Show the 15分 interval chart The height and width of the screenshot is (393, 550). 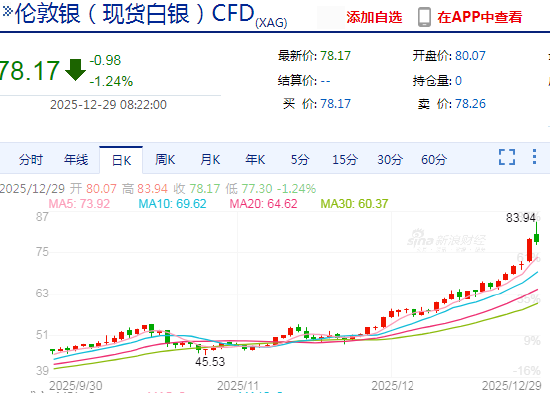[345, 160]
